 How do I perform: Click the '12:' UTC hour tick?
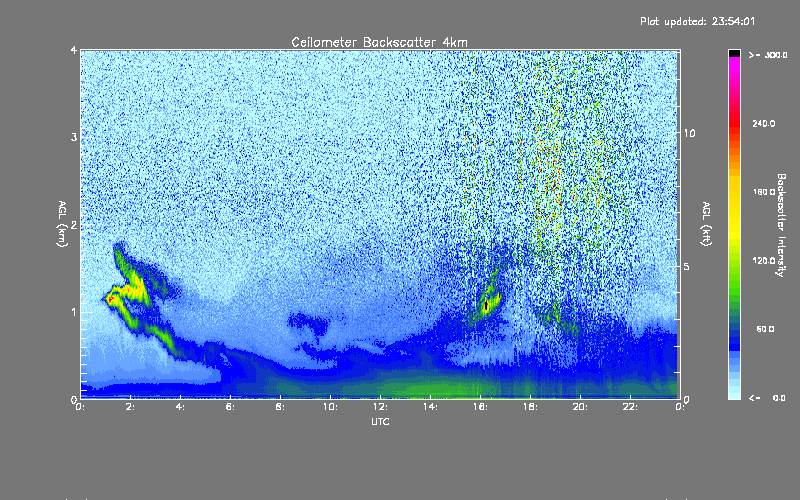click(381, 407)
